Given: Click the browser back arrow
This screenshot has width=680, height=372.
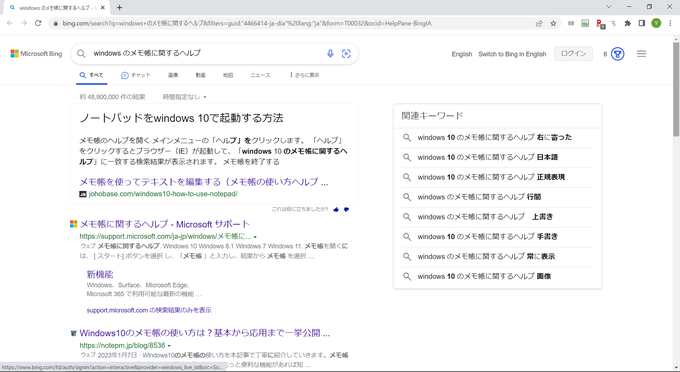Looking at the screenshot, I should [x=10, y=23].
